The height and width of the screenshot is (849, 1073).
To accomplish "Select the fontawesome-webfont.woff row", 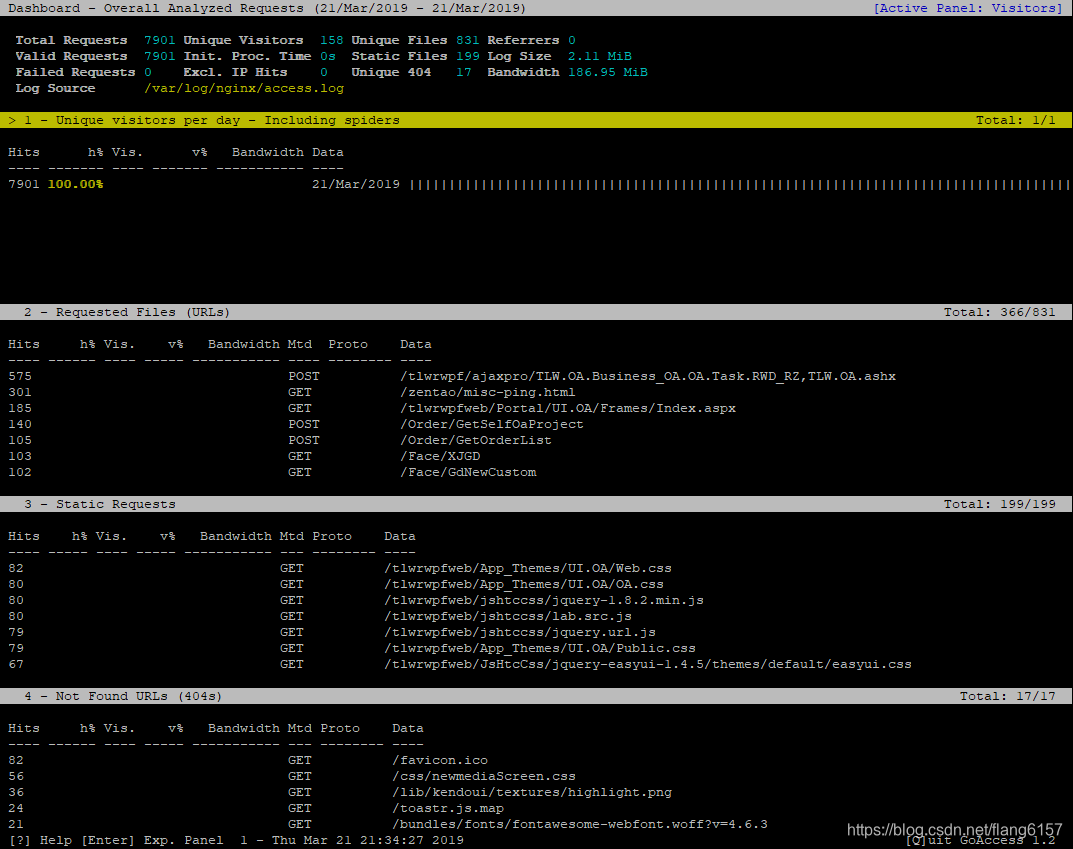I will coord(387,824).
